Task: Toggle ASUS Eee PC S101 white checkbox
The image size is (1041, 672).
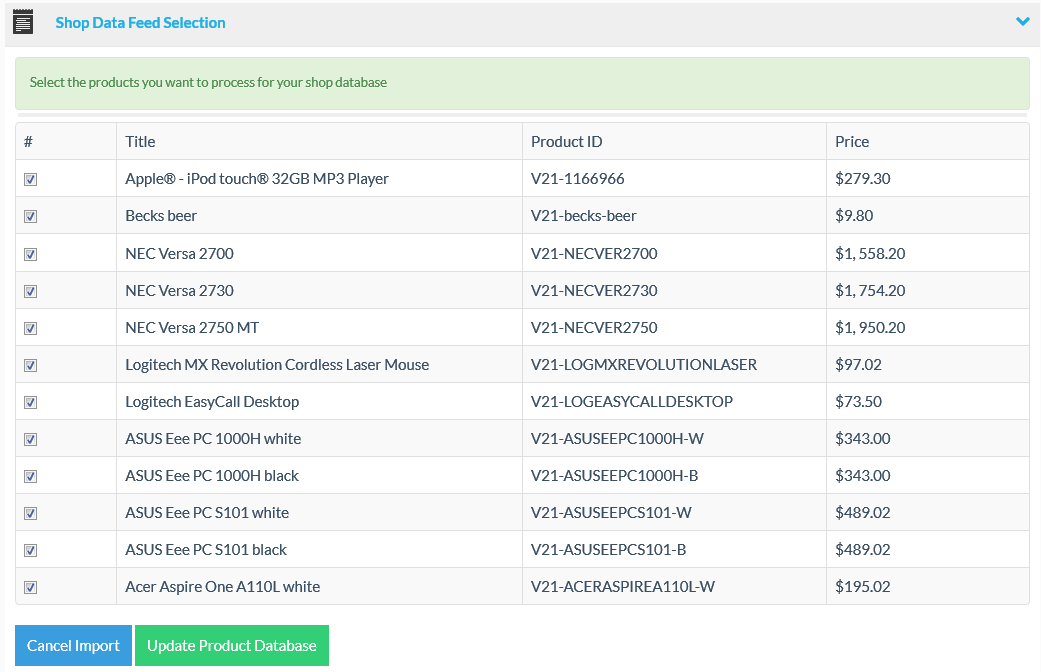Action: click(x=30, y=513)
